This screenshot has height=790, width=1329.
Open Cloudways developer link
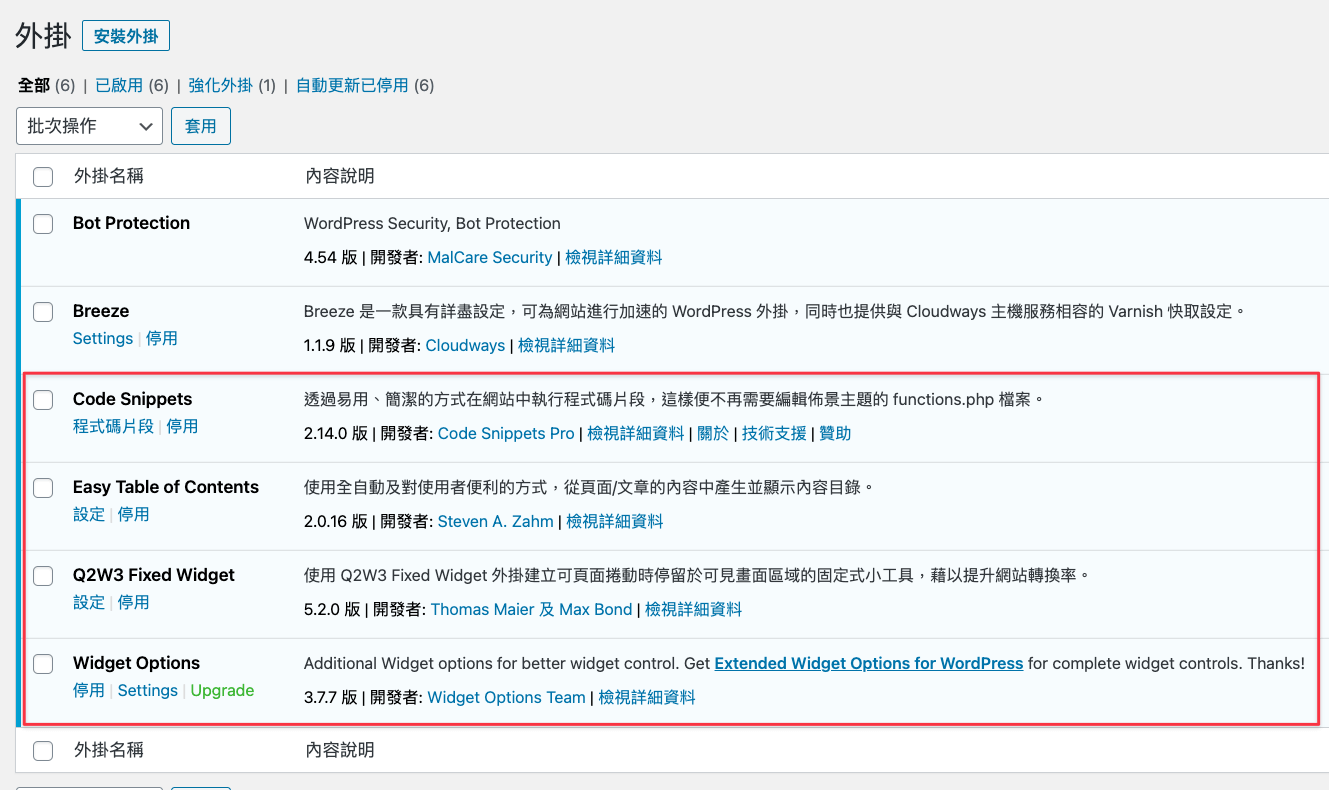point(465,345)
